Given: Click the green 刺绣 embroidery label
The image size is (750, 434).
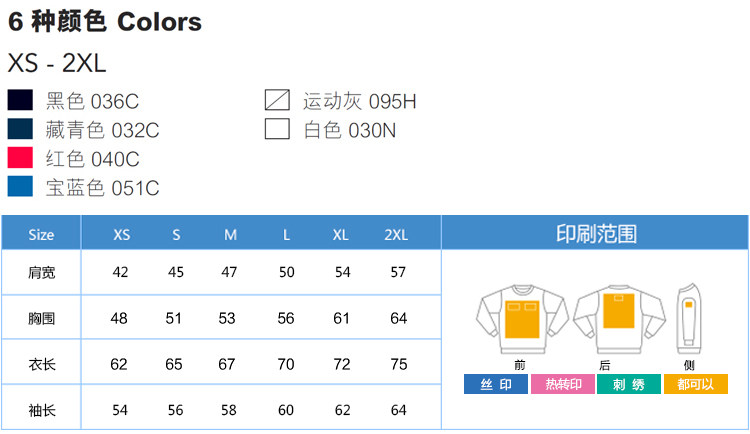Looking at the screenshot, I should point(630,384).
